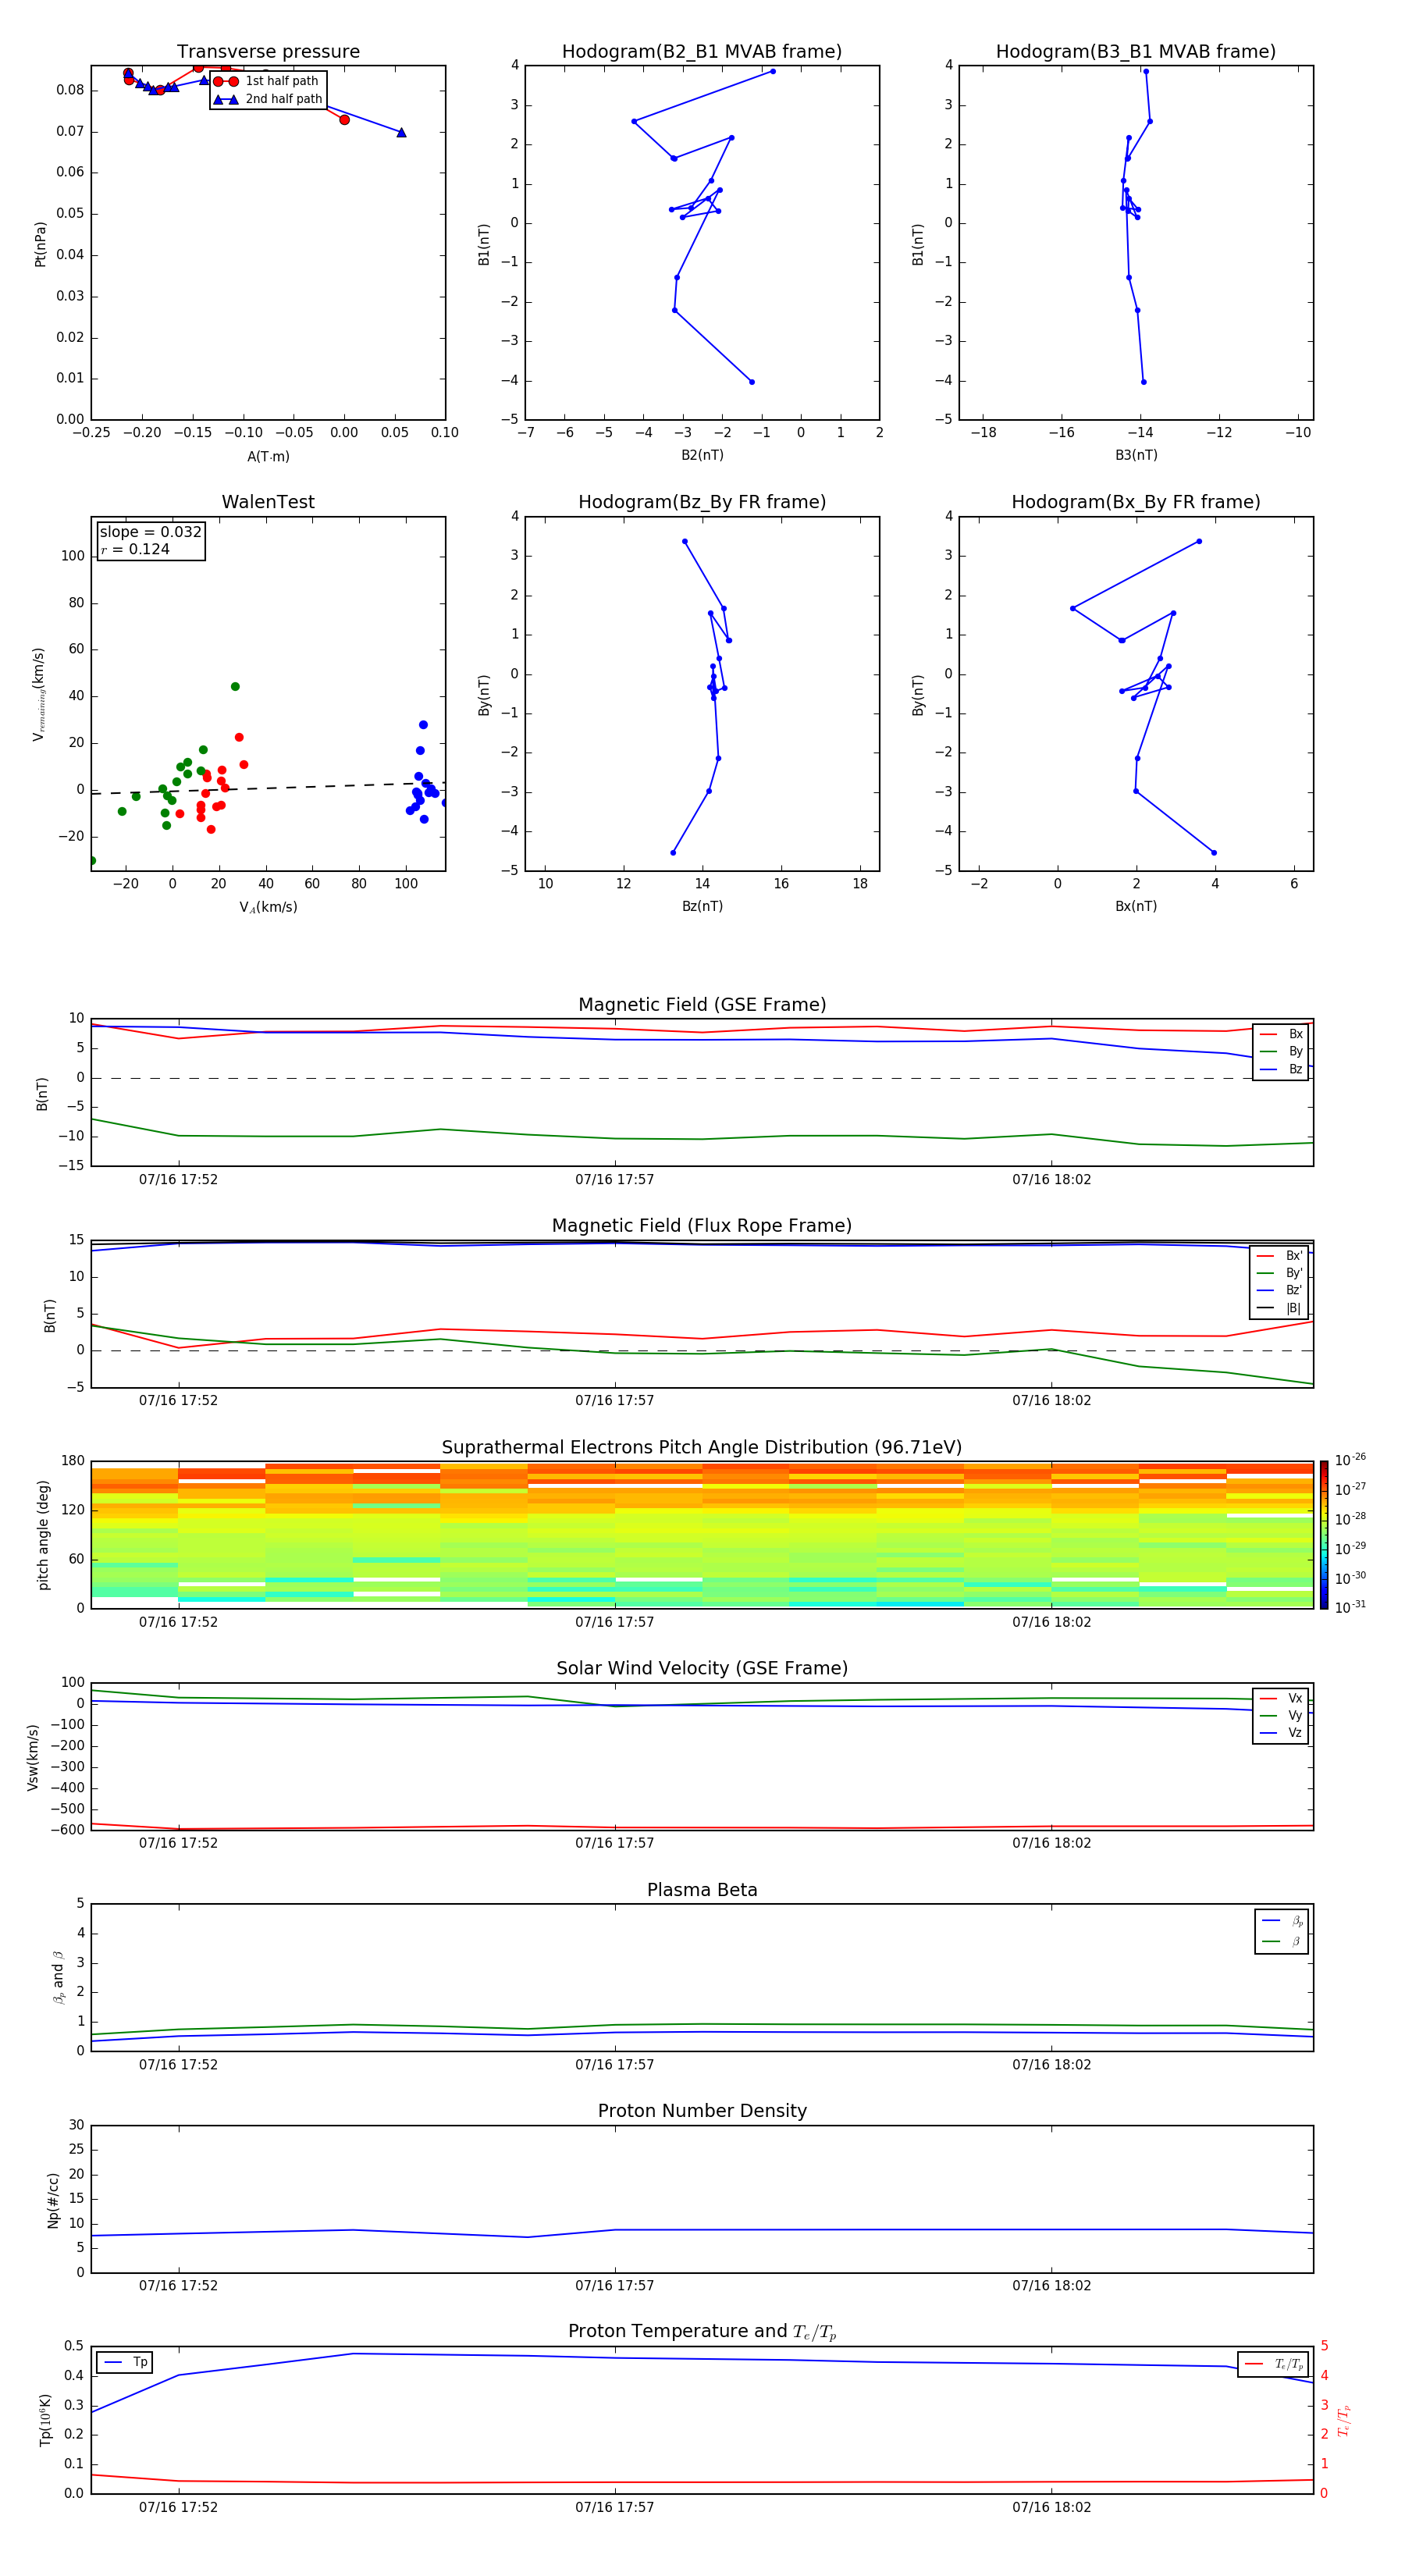This screenshot has height=2576, width=1405.
Task: Click the Suprathermal Electrons Pitch Angle Distribution title
Action: coord(702,1448)
